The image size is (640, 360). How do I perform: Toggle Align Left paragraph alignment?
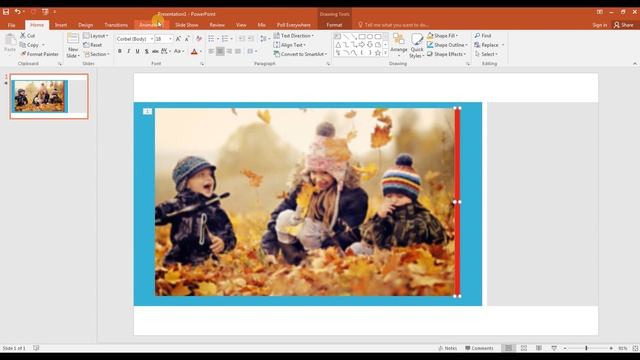tap(211, 51)
